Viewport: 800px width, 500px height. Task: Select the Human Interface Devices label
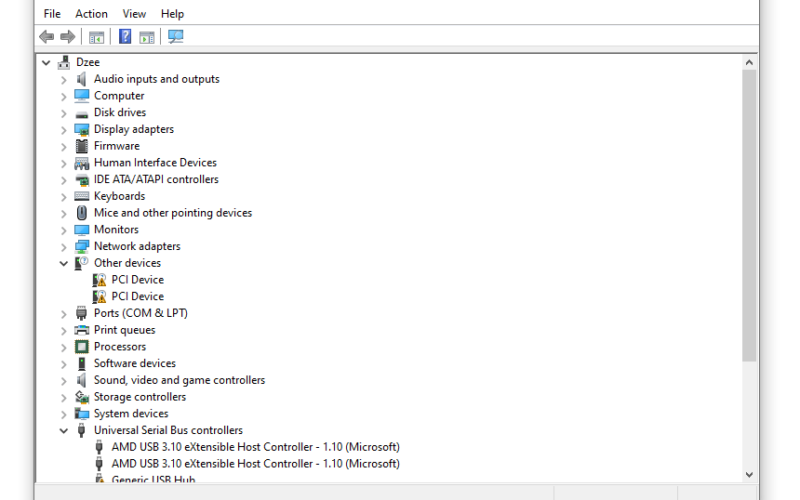tap(155, 163)
